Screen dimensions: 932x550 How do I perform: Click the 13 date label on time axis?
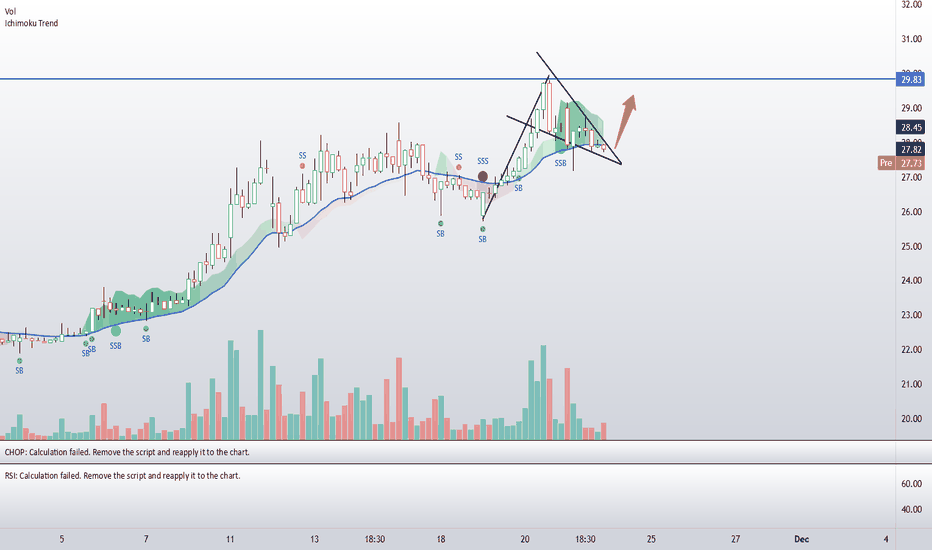pyautogui.click(x=314, y=539)
